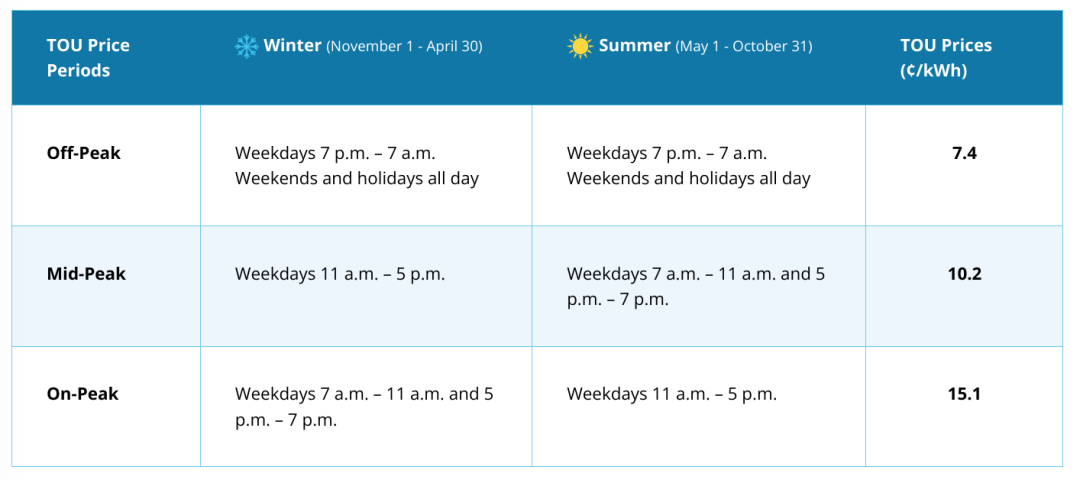Screen dimensions: 1080x480
Task: Click the Winter date range November 1 - April 30
Action: click(x=404, y=47)
